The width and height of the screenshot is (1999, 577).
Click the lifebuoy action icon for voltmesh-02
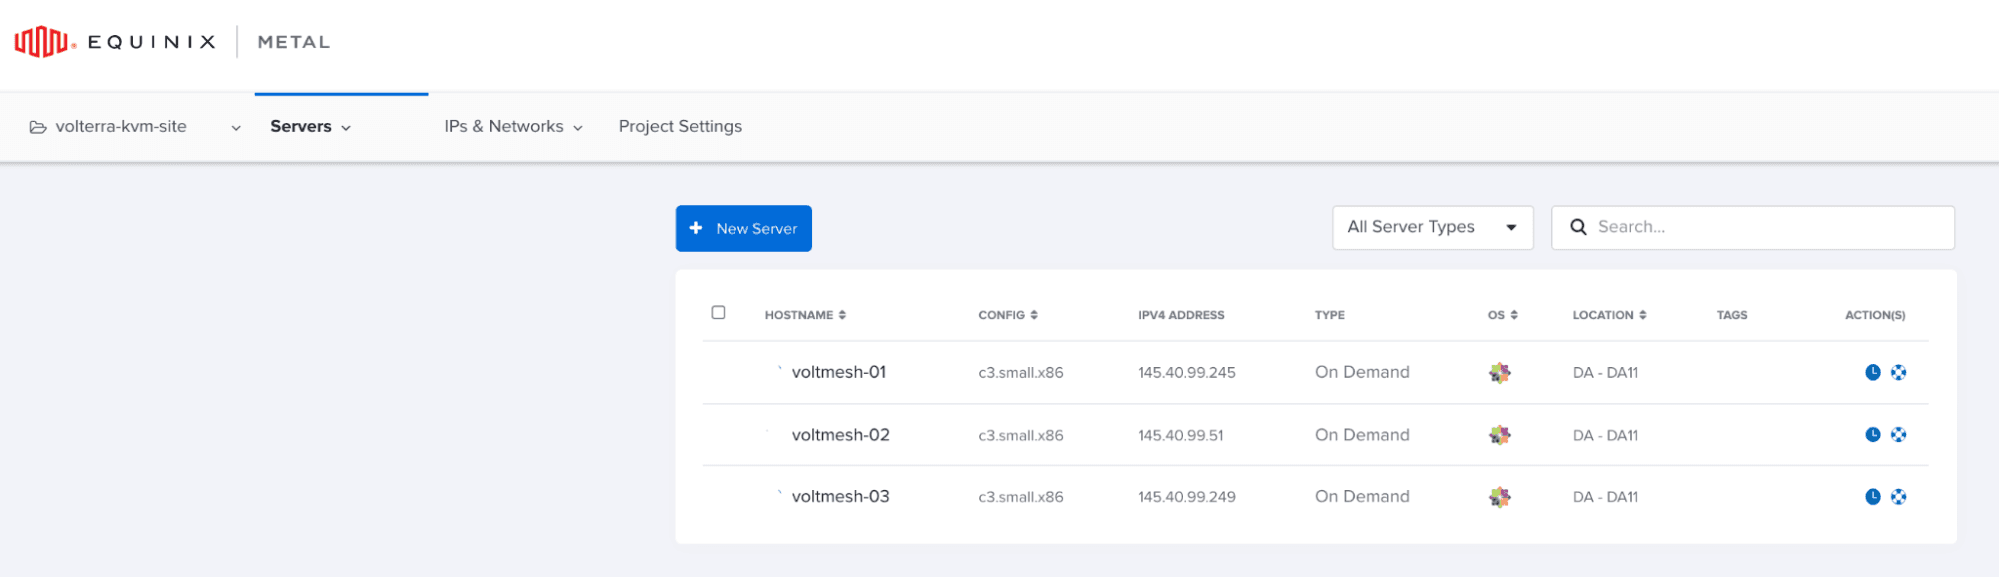click(x=1898, y=434)
